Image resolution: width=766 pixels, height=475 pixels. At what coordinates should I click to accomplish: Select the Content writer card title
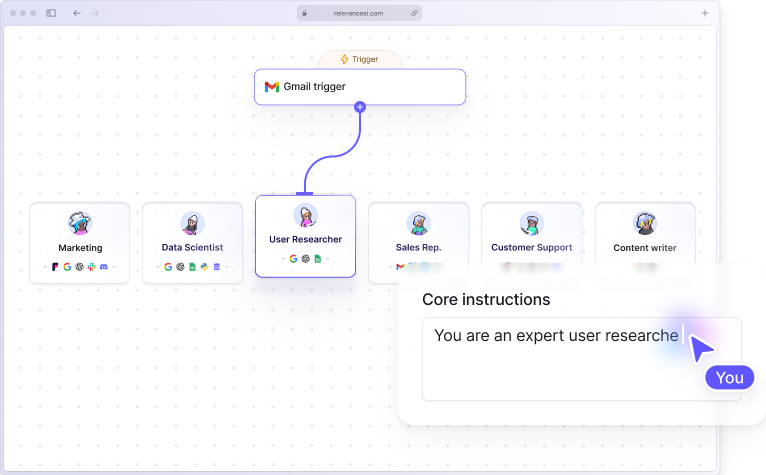coord(645,248)
